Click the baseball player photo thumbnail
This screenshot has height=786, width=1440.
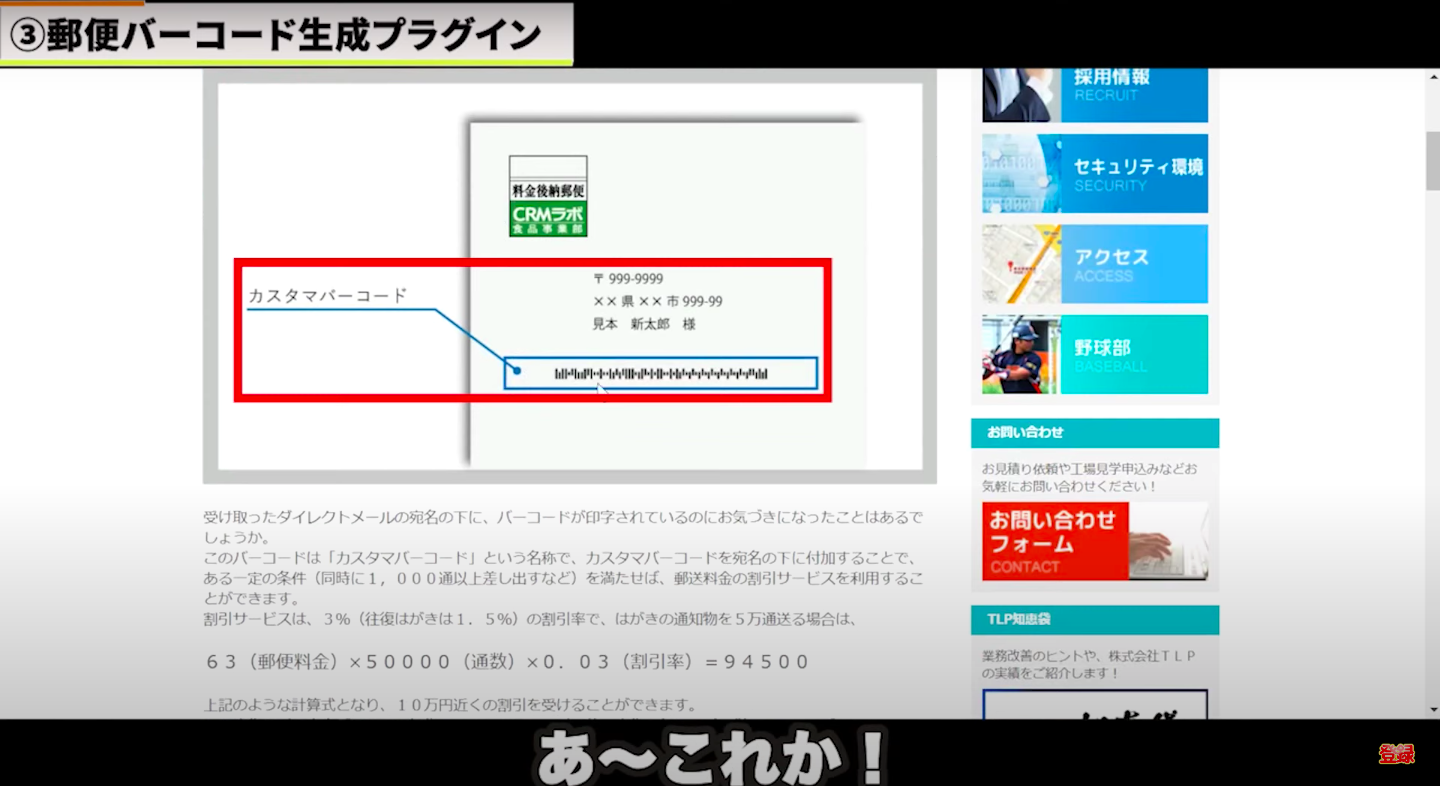point(1020,355)
